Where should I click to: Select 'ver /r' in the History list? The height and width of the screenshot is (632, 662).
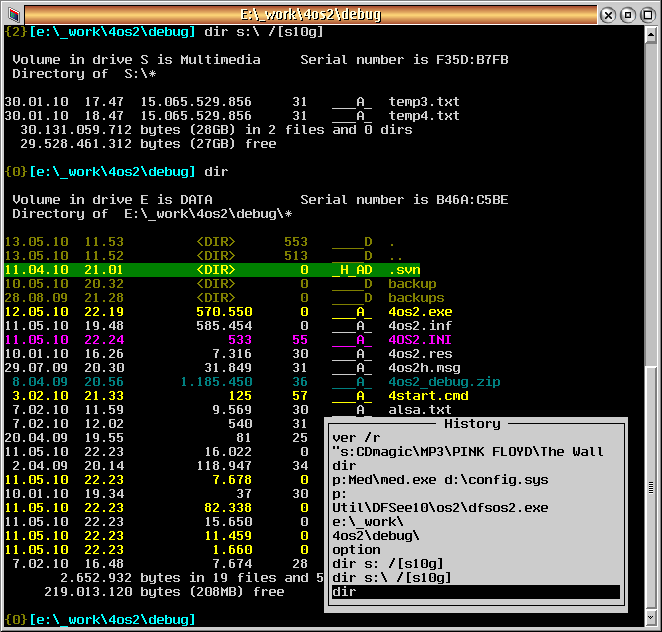[358, 438]
